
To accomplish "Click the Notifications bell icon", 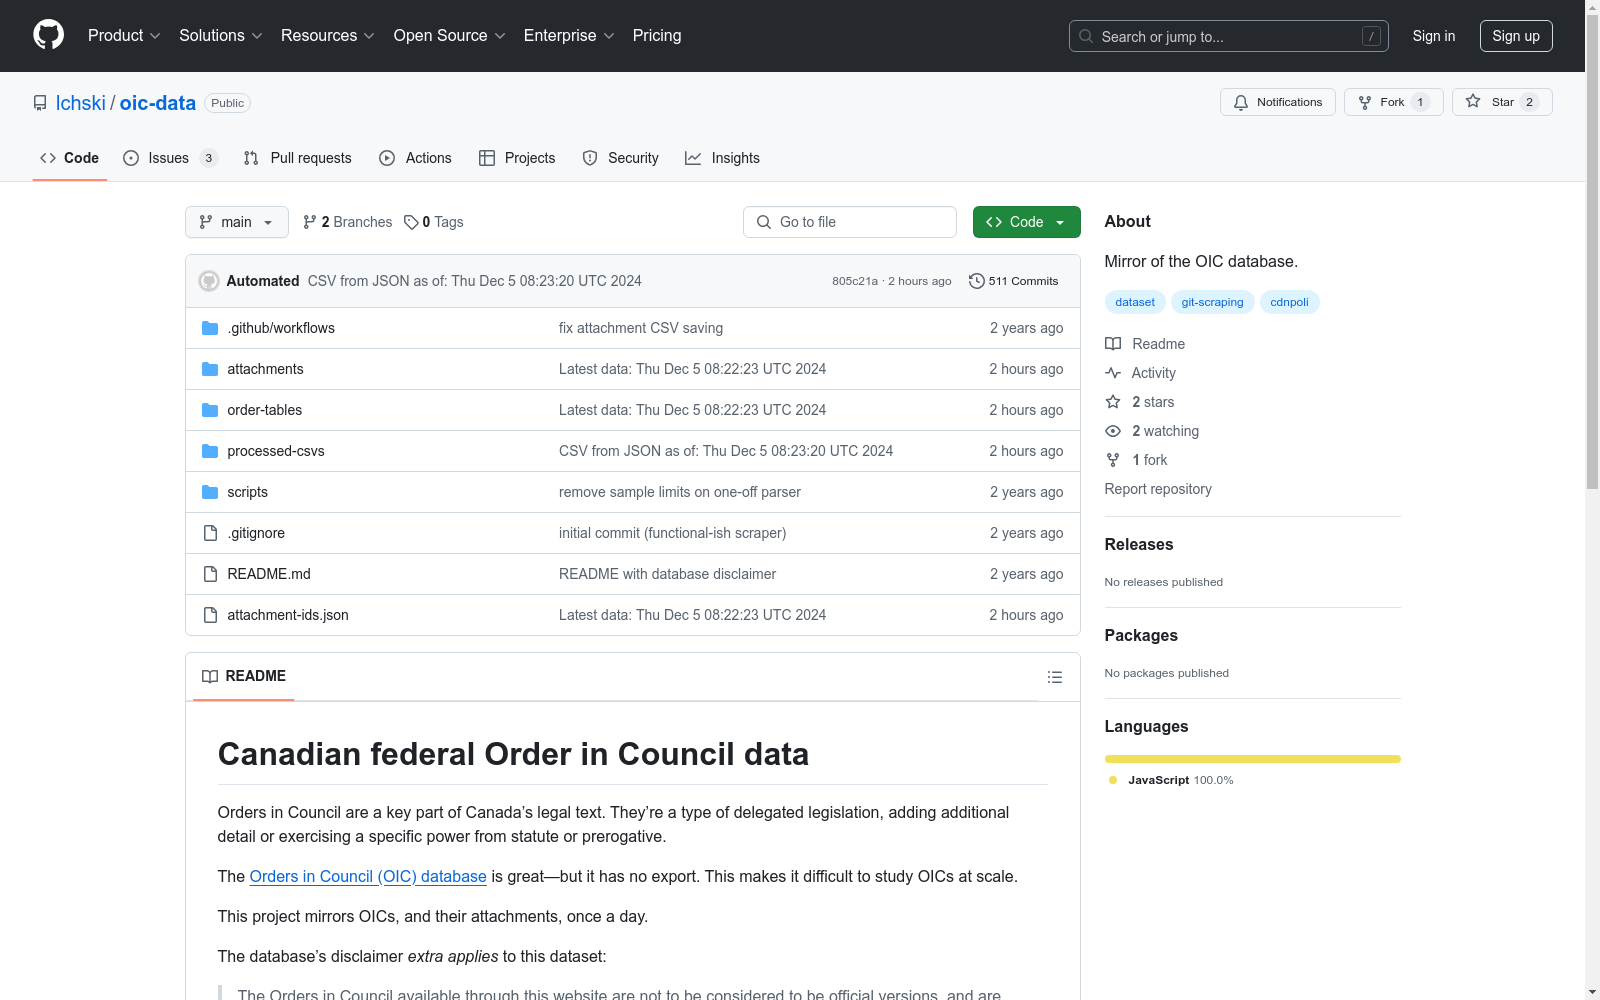I will point(1241,102).
